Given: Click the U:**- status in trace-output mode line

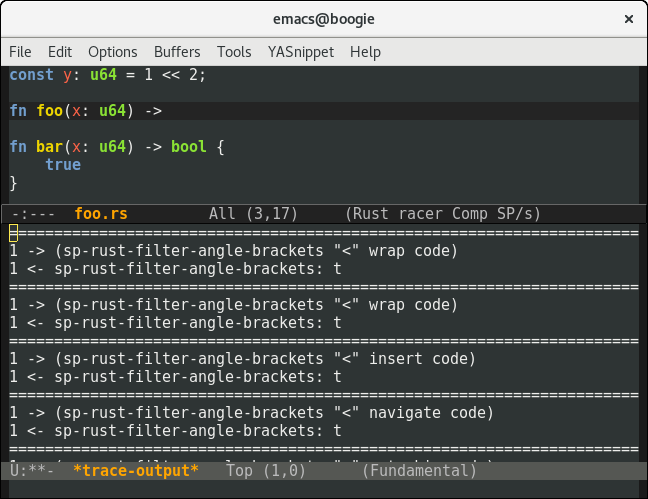Looking at the screenshot, I should click(x=30, y=470).
